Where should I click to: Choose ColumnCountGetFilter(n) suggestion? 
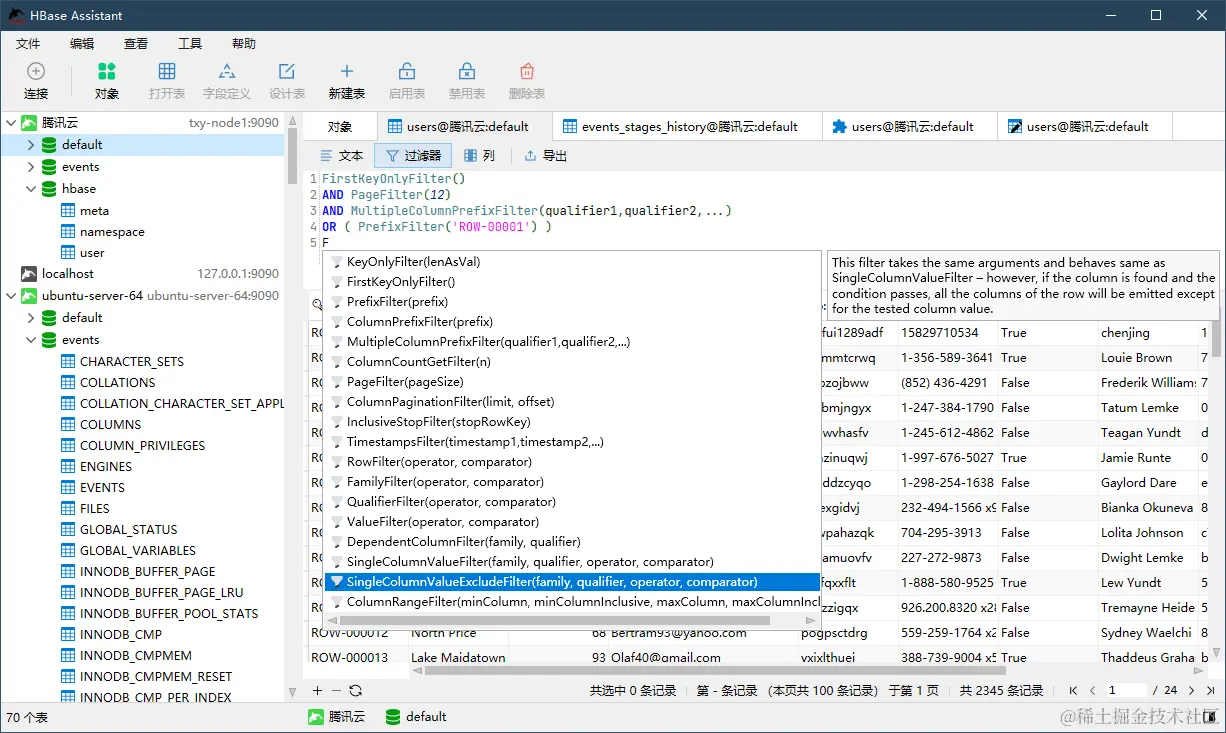[x=572, y=362]
